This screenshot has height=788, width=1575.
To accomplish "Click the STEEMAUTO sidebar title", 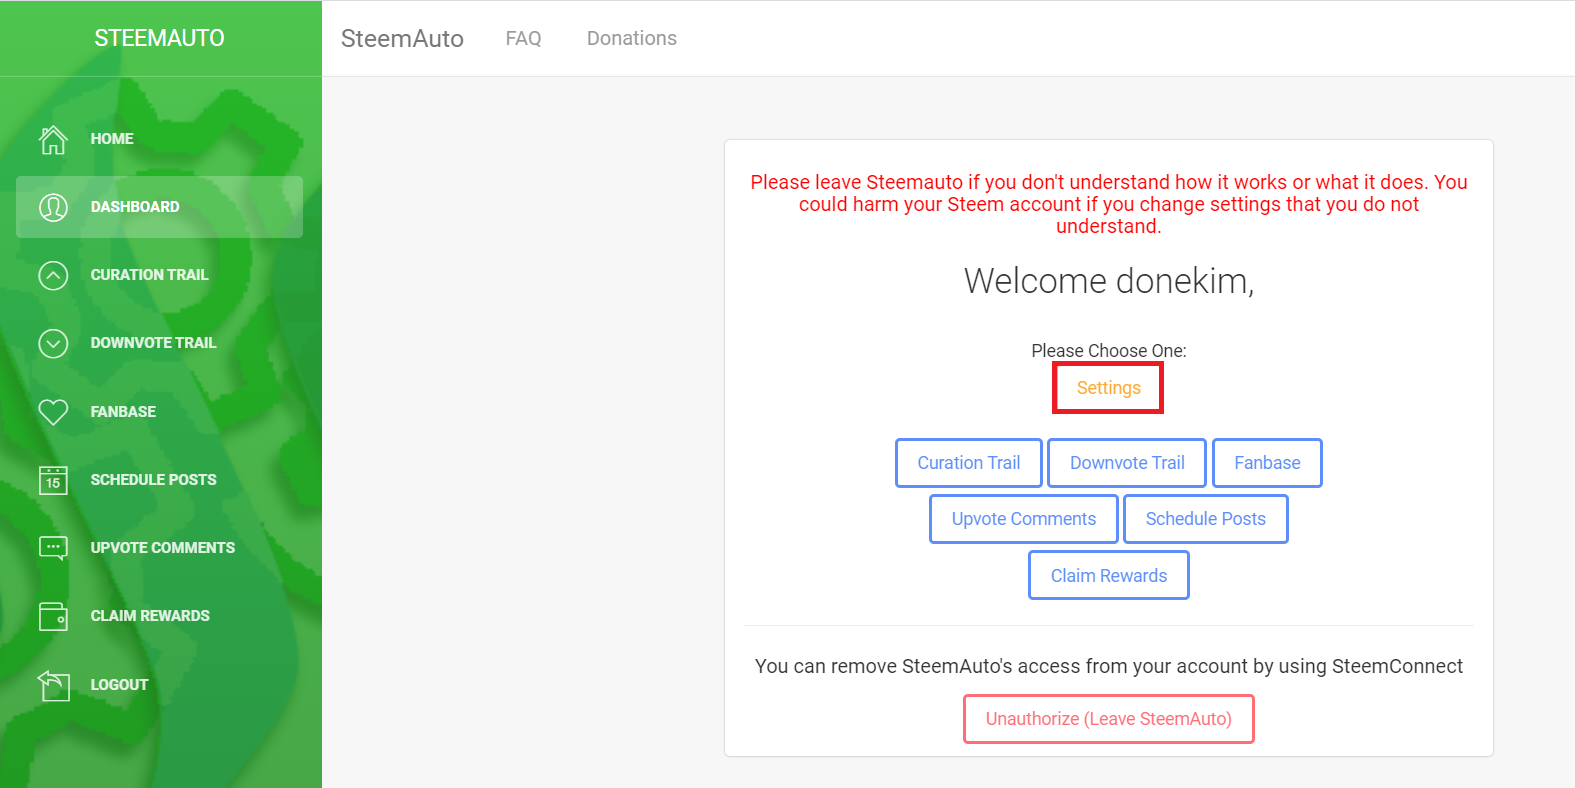I will 159,38.
